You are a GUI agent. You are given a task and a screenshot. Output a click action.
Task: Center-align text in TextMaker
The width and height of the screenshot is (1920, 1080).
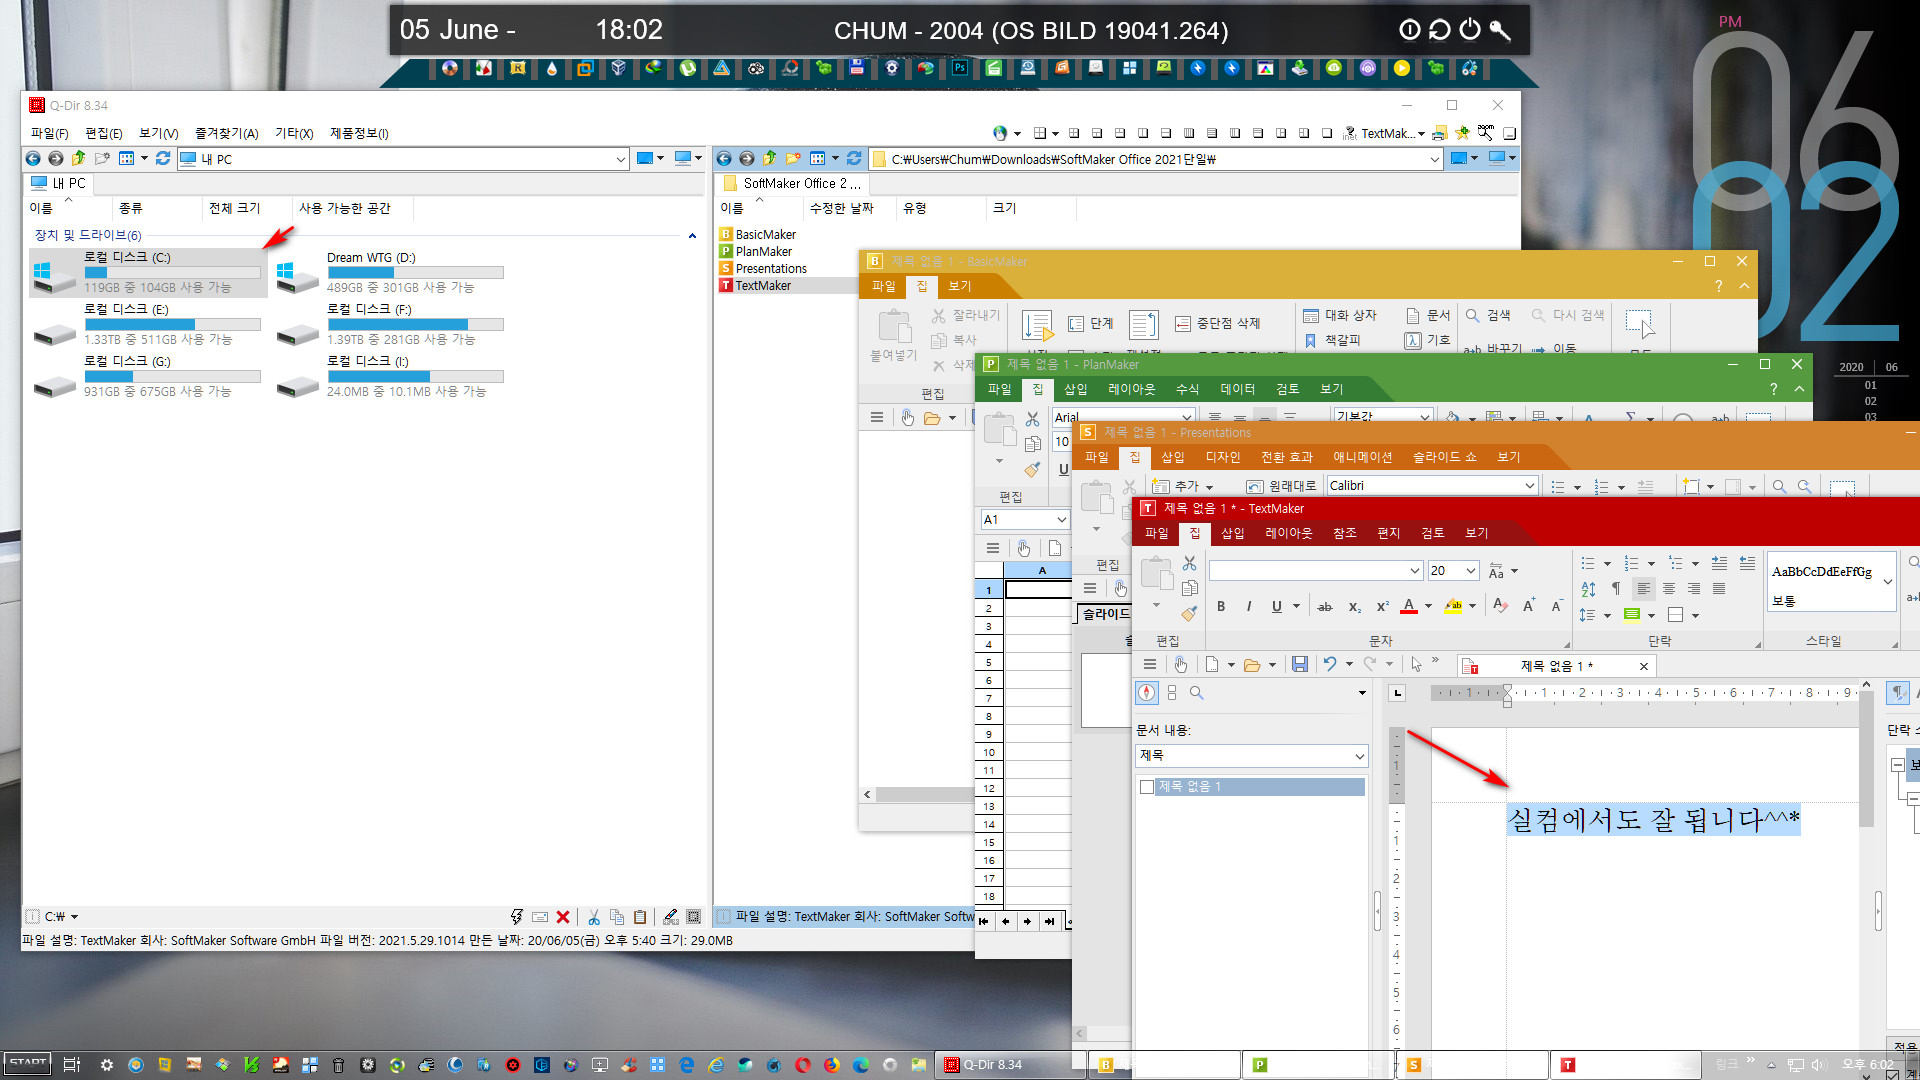click(x=1668, y=589)
